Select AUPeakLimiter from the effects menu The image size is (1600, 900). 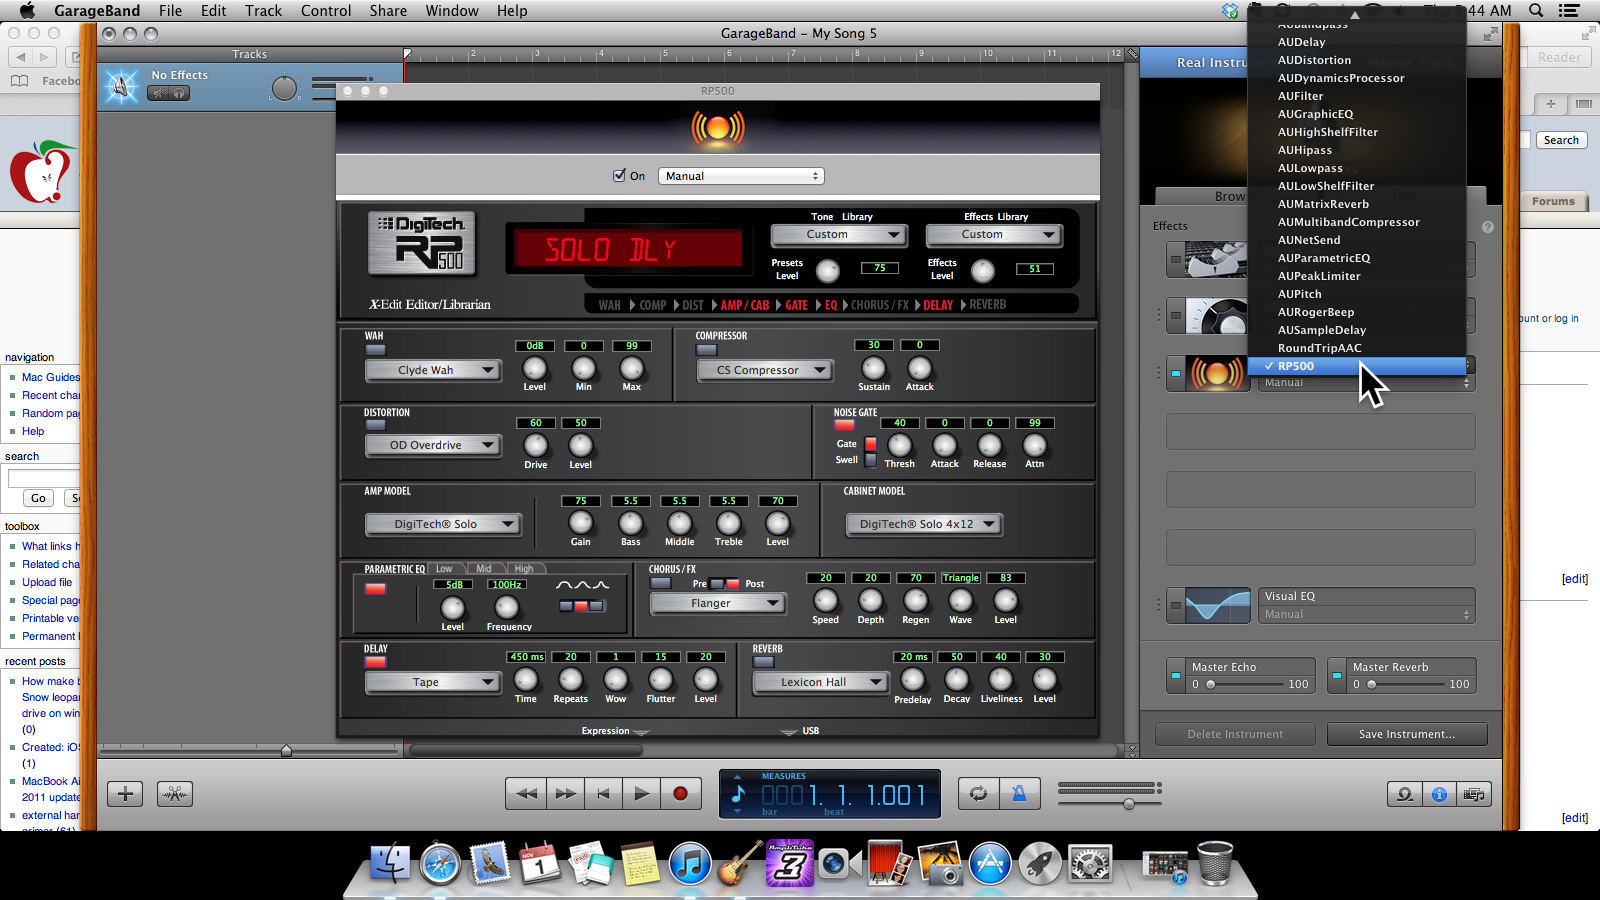point(1357,276)
